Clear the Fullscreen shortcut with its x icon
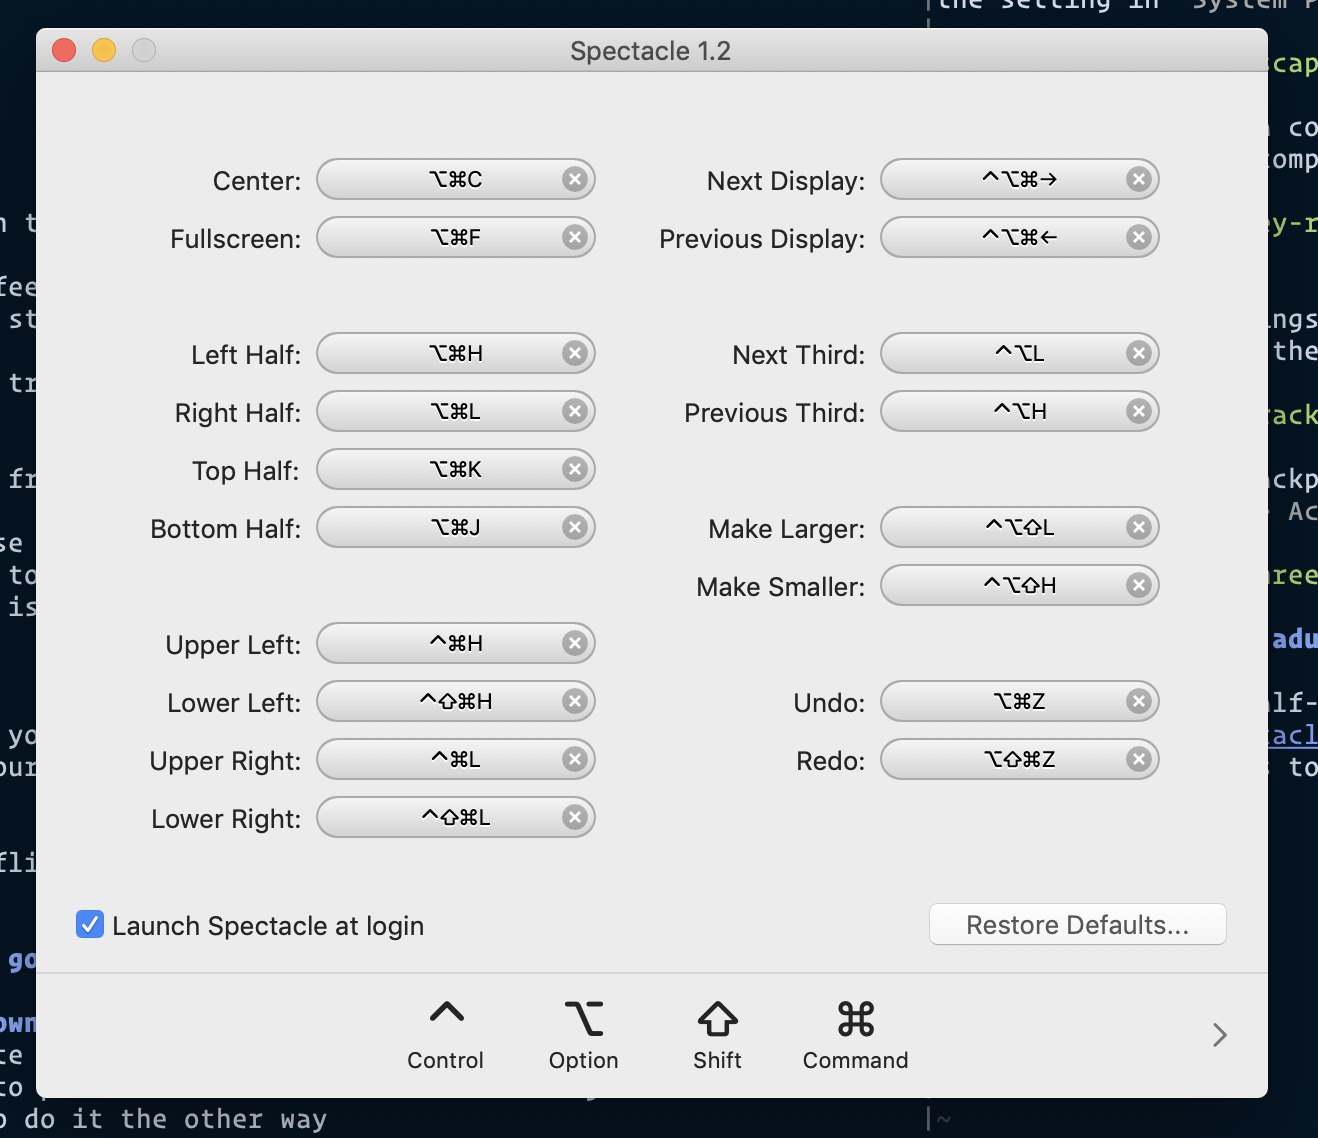 tap(574, 237)
